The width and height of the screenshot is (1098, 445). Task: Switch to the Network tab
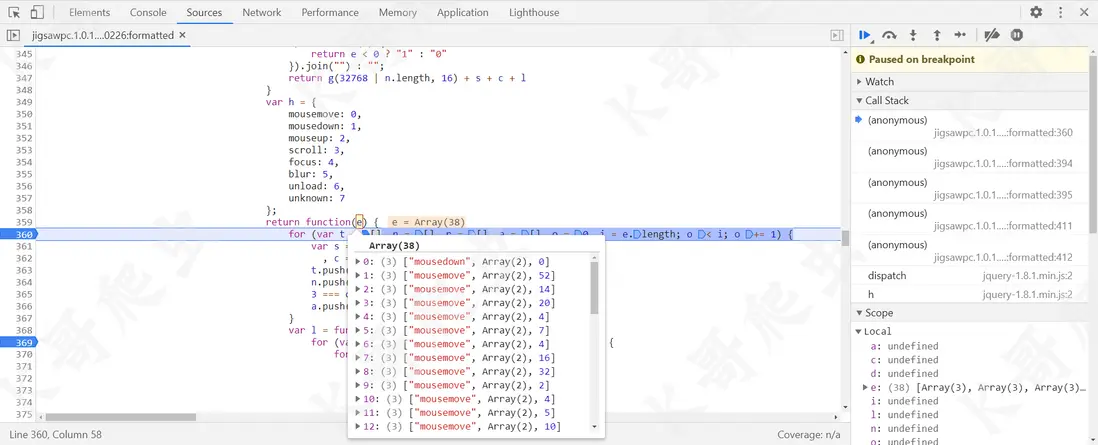[261, 12]
